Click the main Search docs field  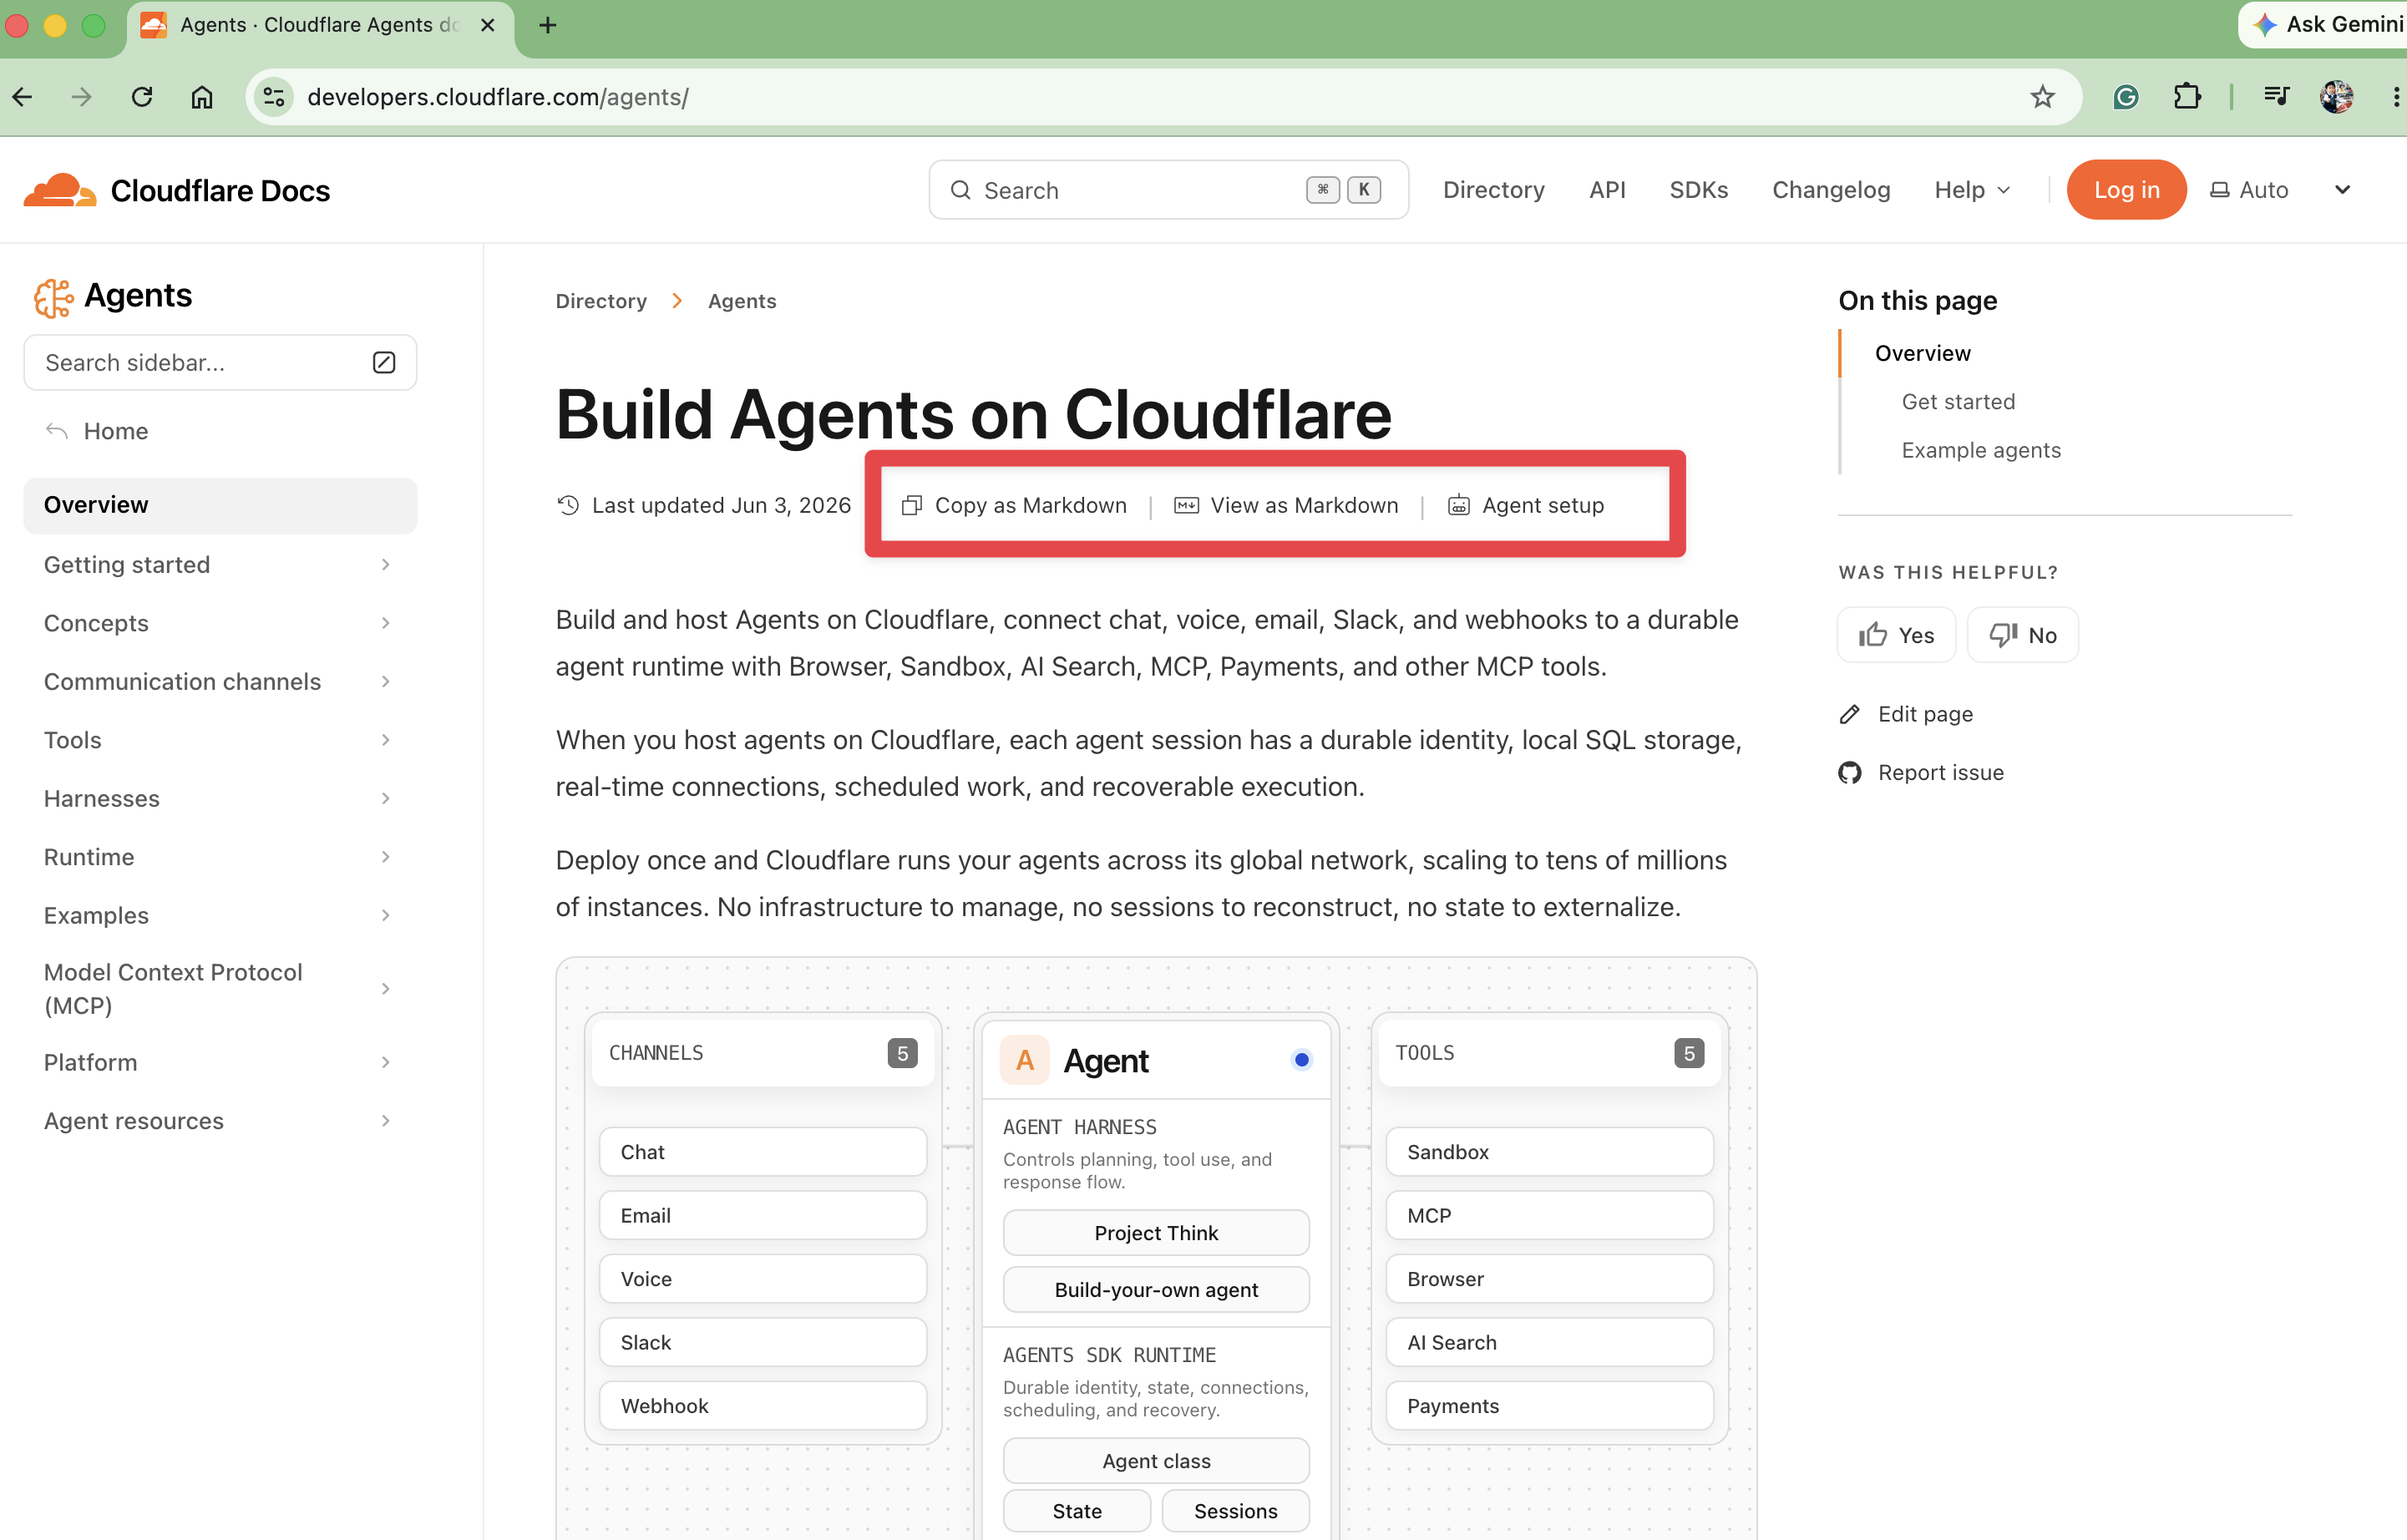point(1168,190)
